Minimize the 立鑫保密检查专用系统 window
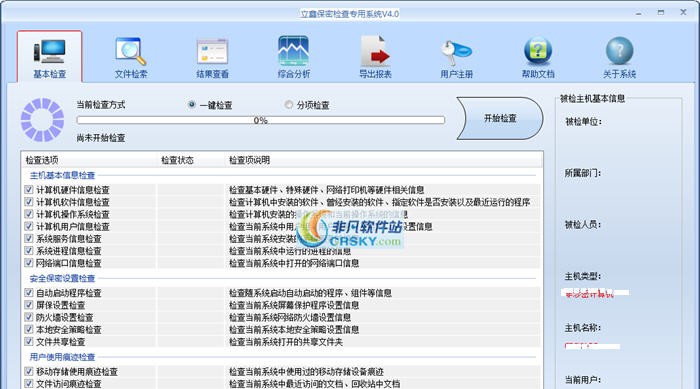700x389 pixels. [639, 13]
